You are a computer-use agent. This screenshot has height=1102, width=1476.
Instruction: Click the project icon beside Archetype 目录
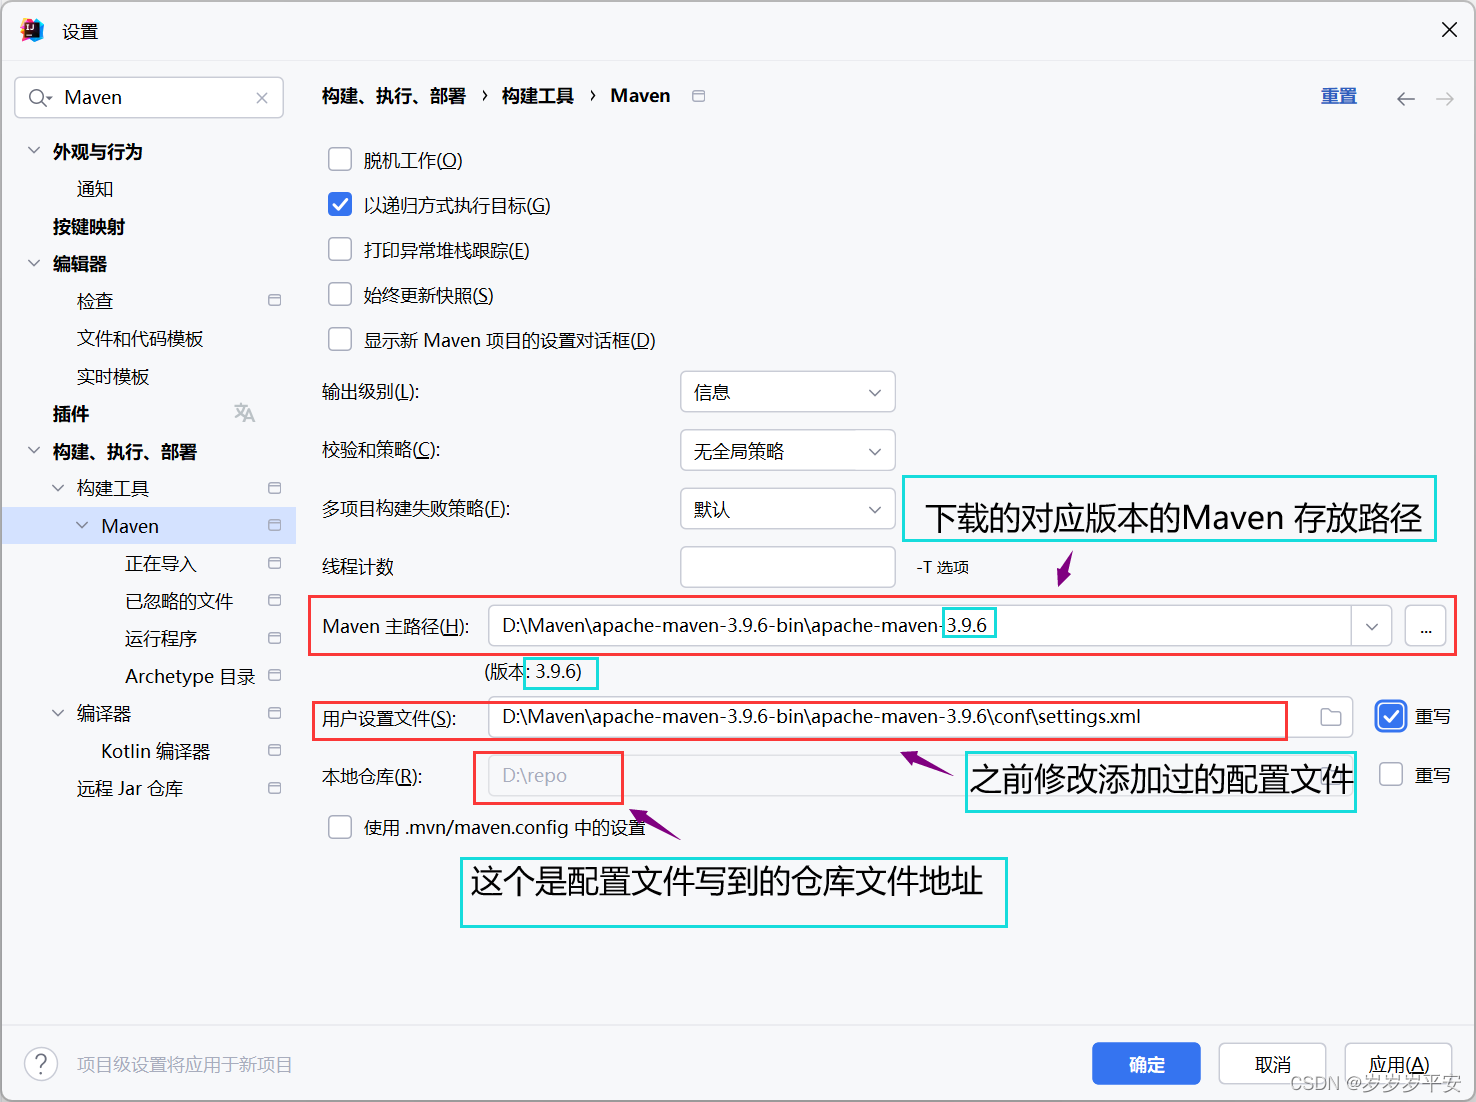(275, 675)
